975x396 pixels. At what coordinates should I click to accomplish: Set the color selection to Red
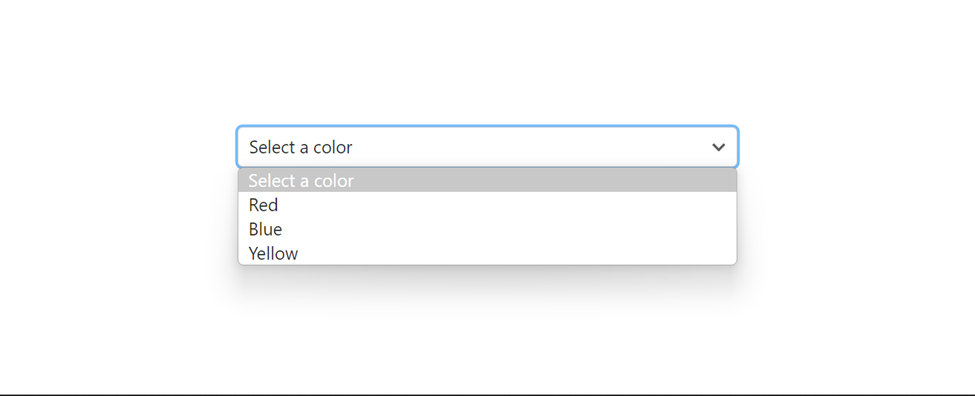pyautogui.click(x=487, y=205)
